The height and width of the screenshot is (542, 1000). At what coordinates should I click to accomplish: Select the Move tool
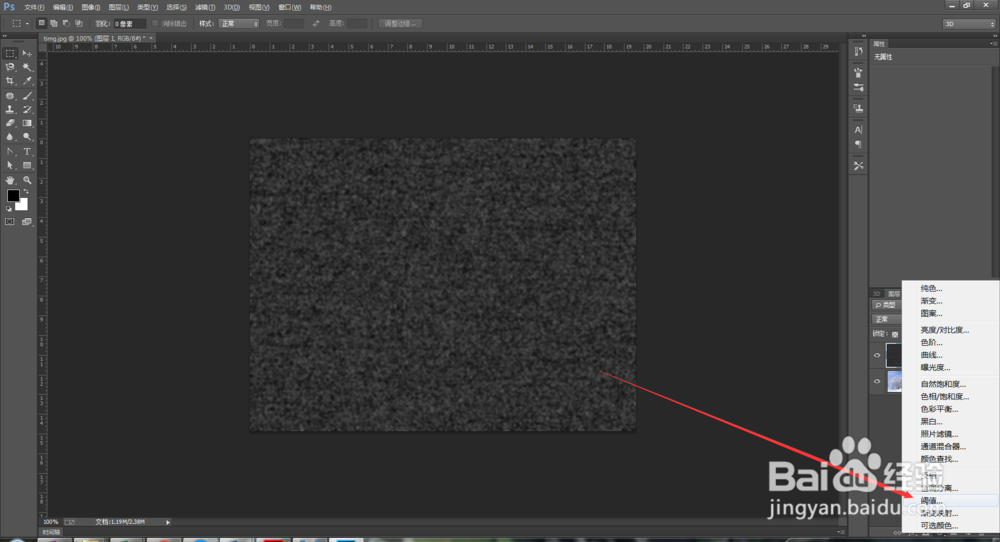pyautogui.click(x=27, y=54)
